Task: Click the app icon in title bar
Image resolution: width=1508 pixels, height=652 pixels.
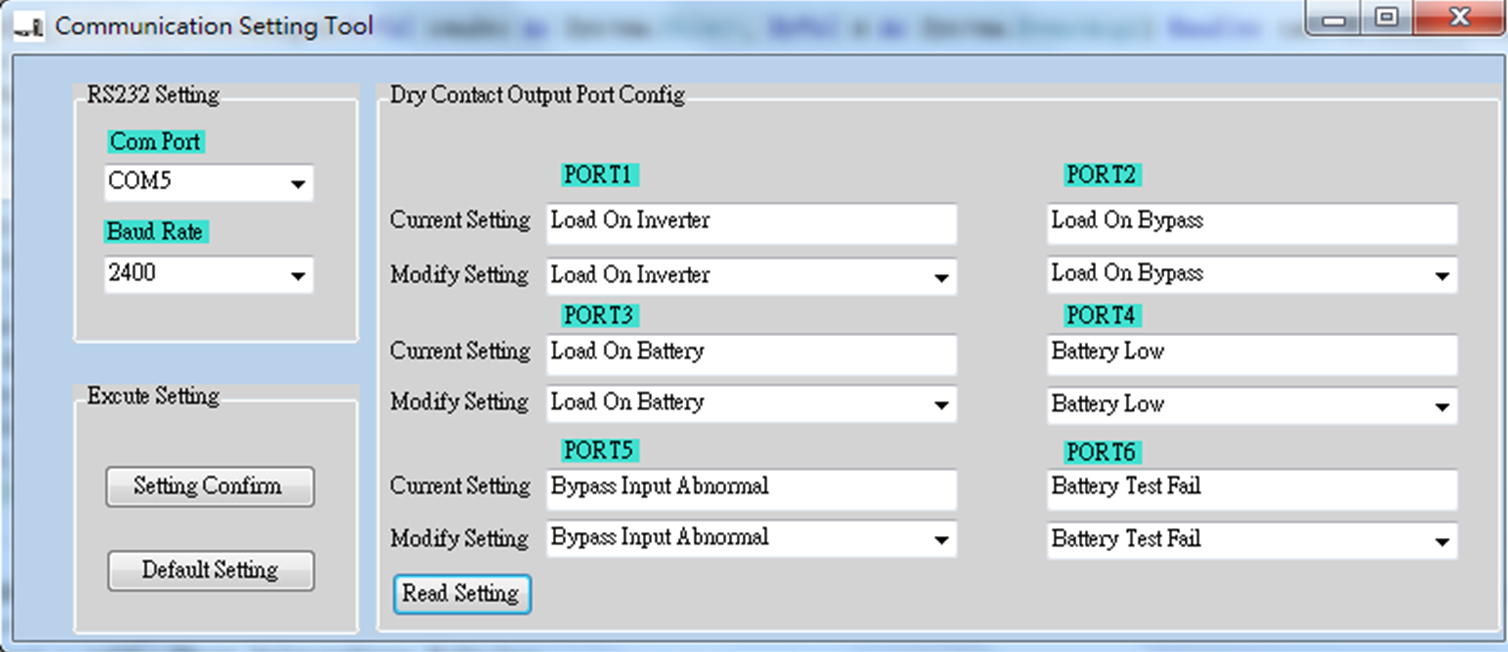Action: point(28,27)
